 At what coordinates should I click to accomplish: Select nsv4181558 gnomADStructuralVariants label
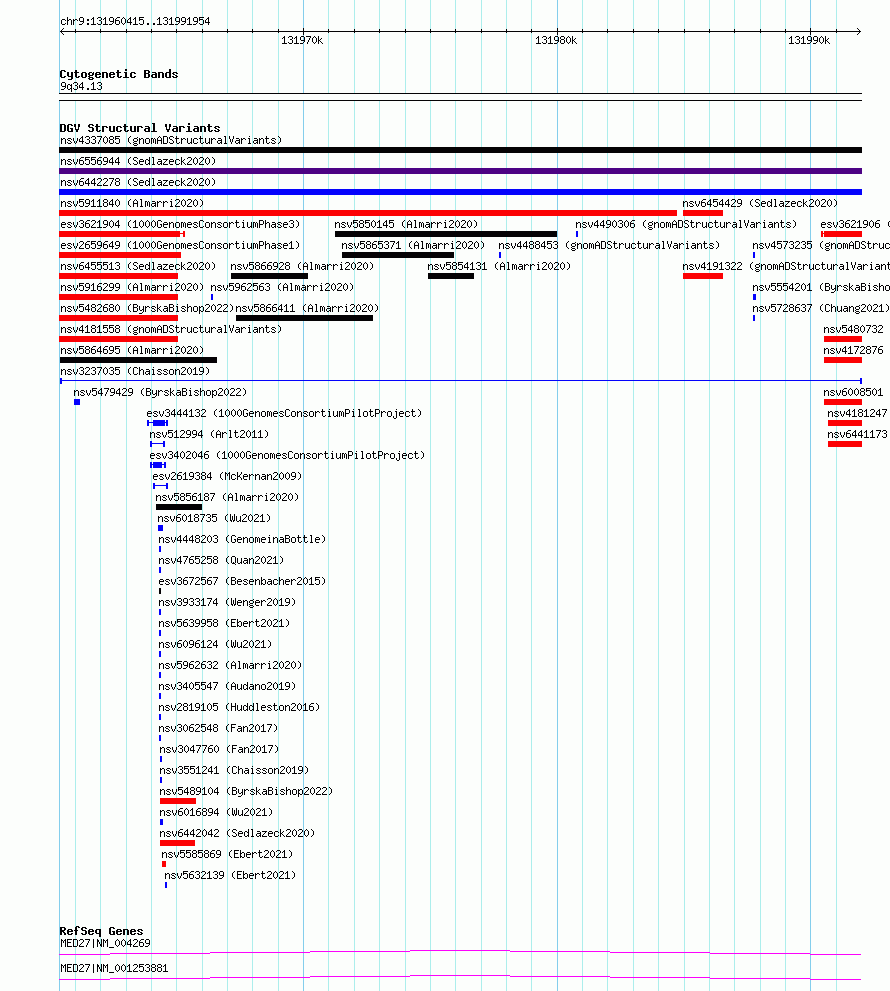[171, 329]
